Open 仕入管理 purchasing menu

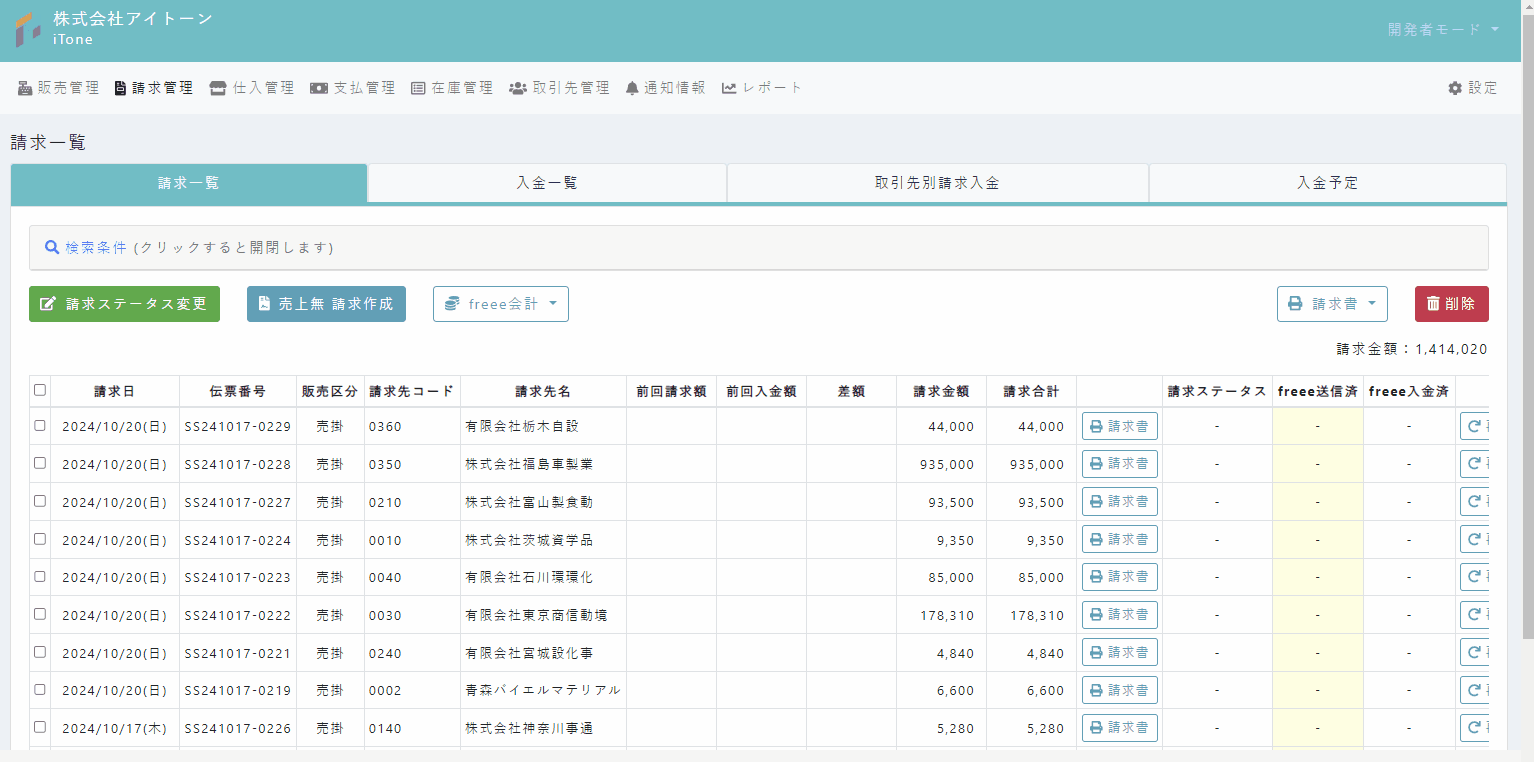pyautogui.click(x=252, y=88)
